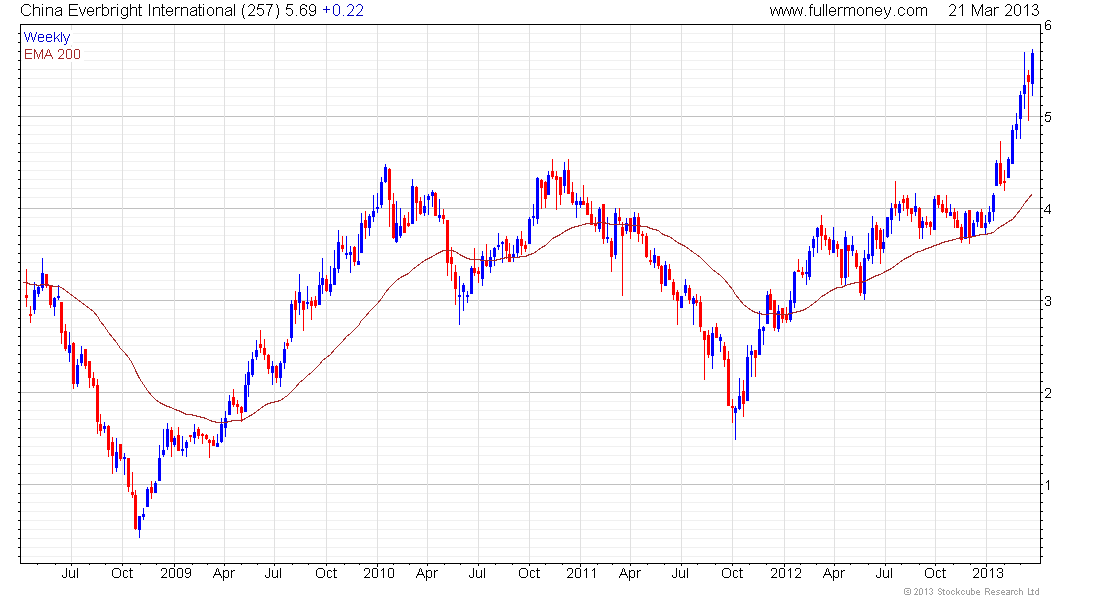Click the +0.22 price change figure
Viewport: 1100px width, 600px height.
click(x=342, y=11)
